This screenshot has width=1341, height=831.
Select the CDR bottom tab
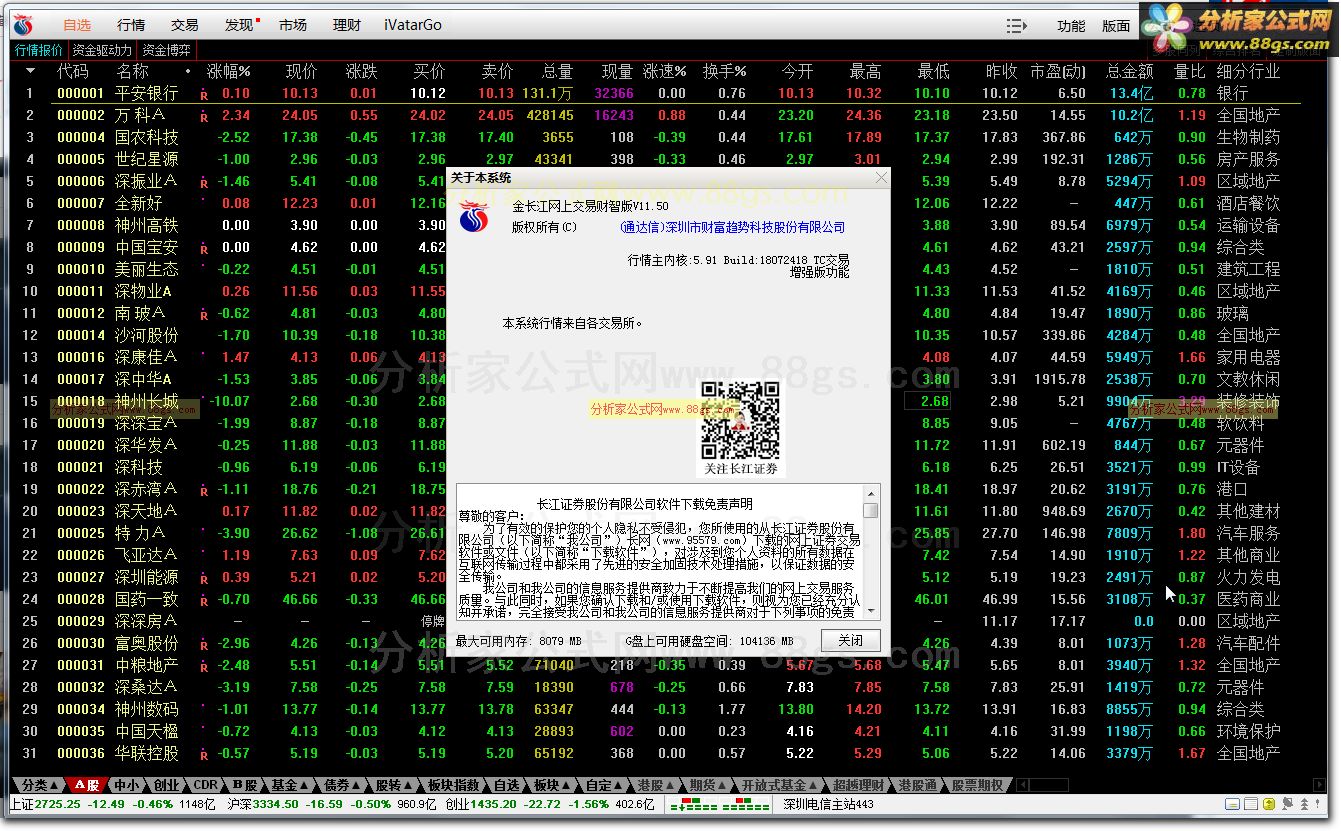(x=205, y=785)
